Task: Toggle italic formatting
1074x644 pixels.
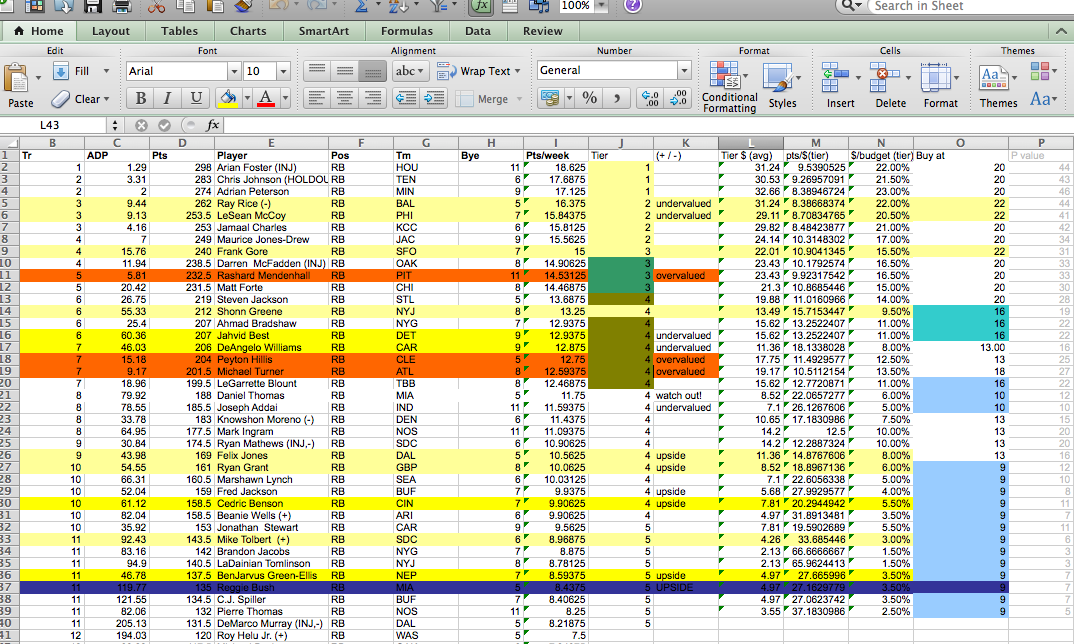Action: pyautogui.click(x=168, y=98)
